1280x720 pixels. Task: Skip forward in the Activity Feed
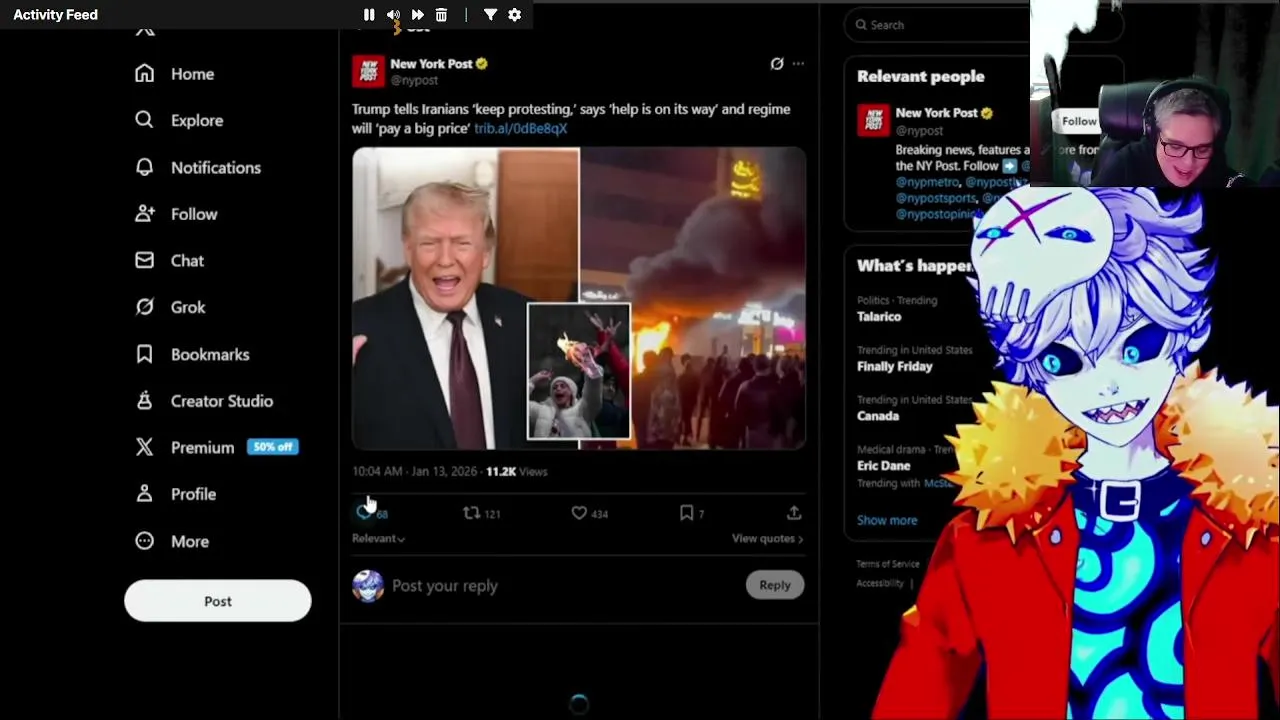click(x=417, y=15)
